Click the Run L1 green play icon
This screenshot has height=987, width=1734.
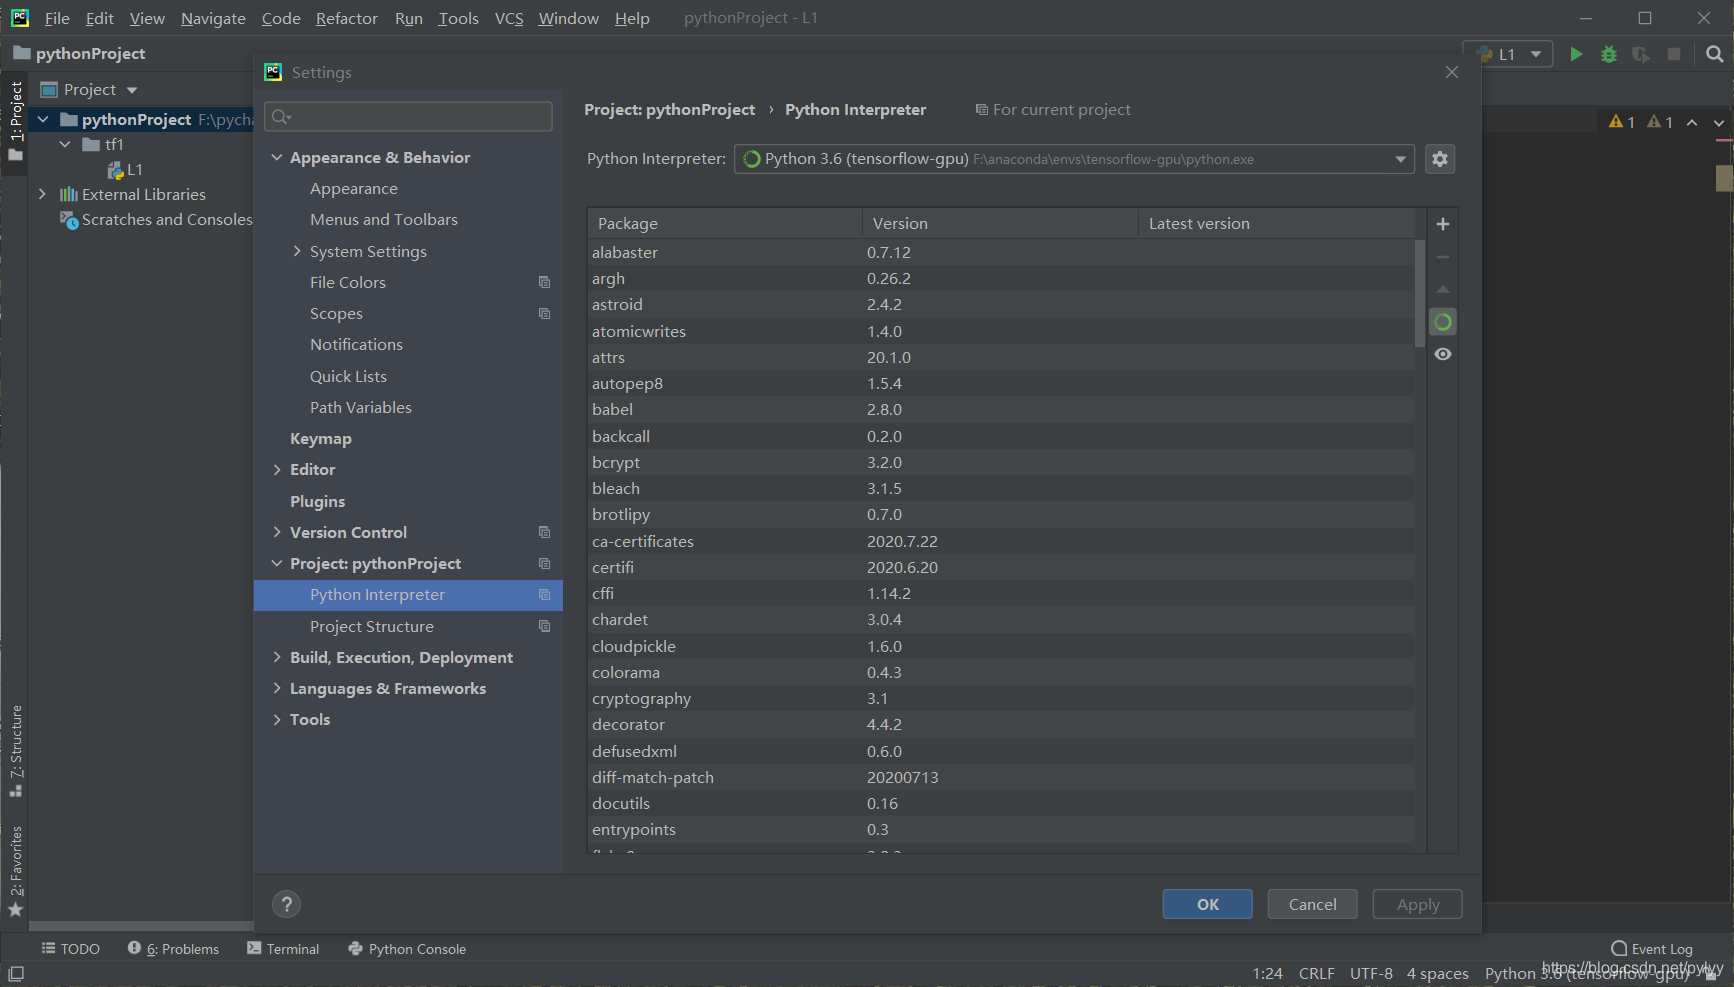pos(1576,54)
